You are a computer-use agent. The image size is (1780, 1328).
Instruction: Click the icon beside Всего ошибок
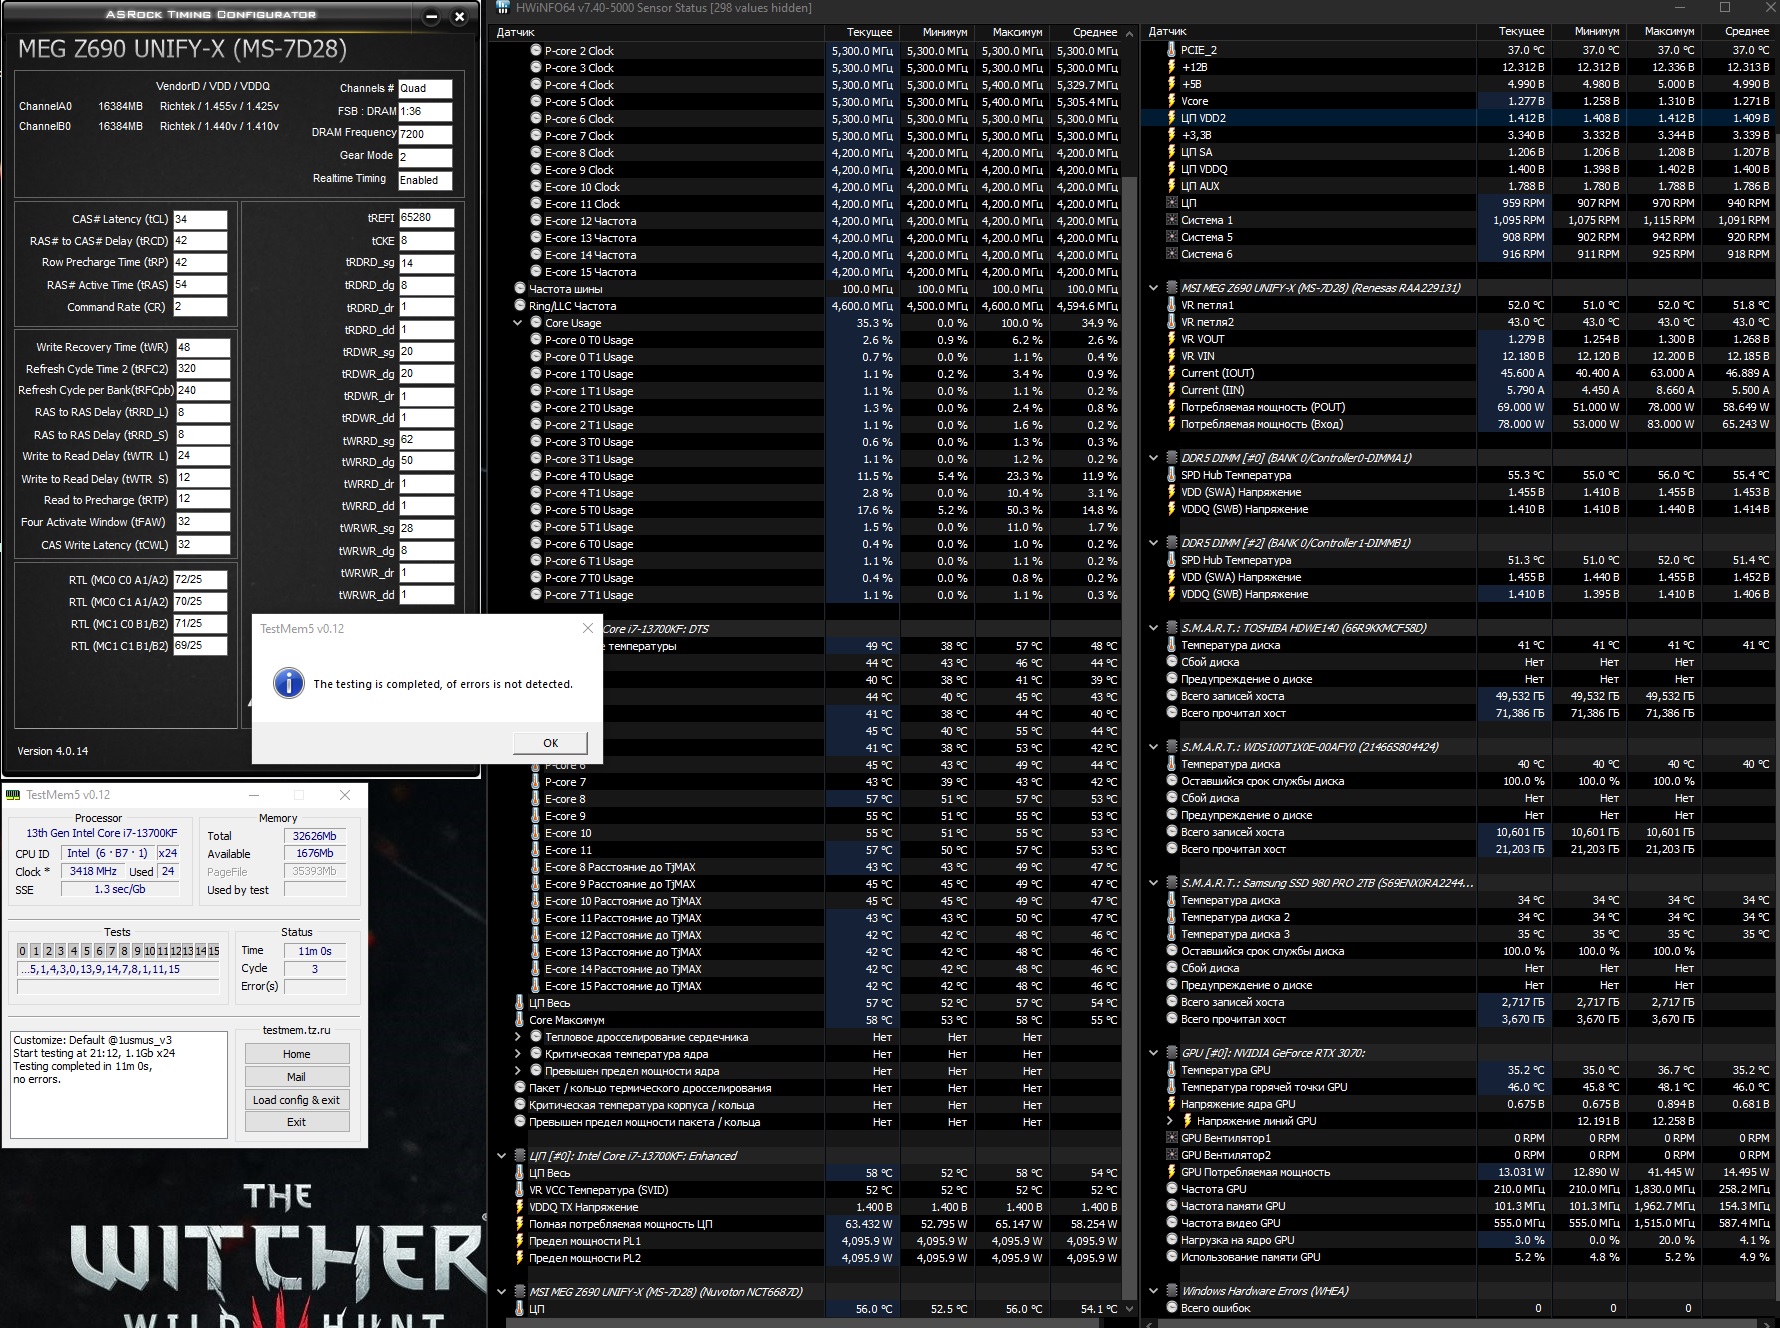click(1172, 1308)
